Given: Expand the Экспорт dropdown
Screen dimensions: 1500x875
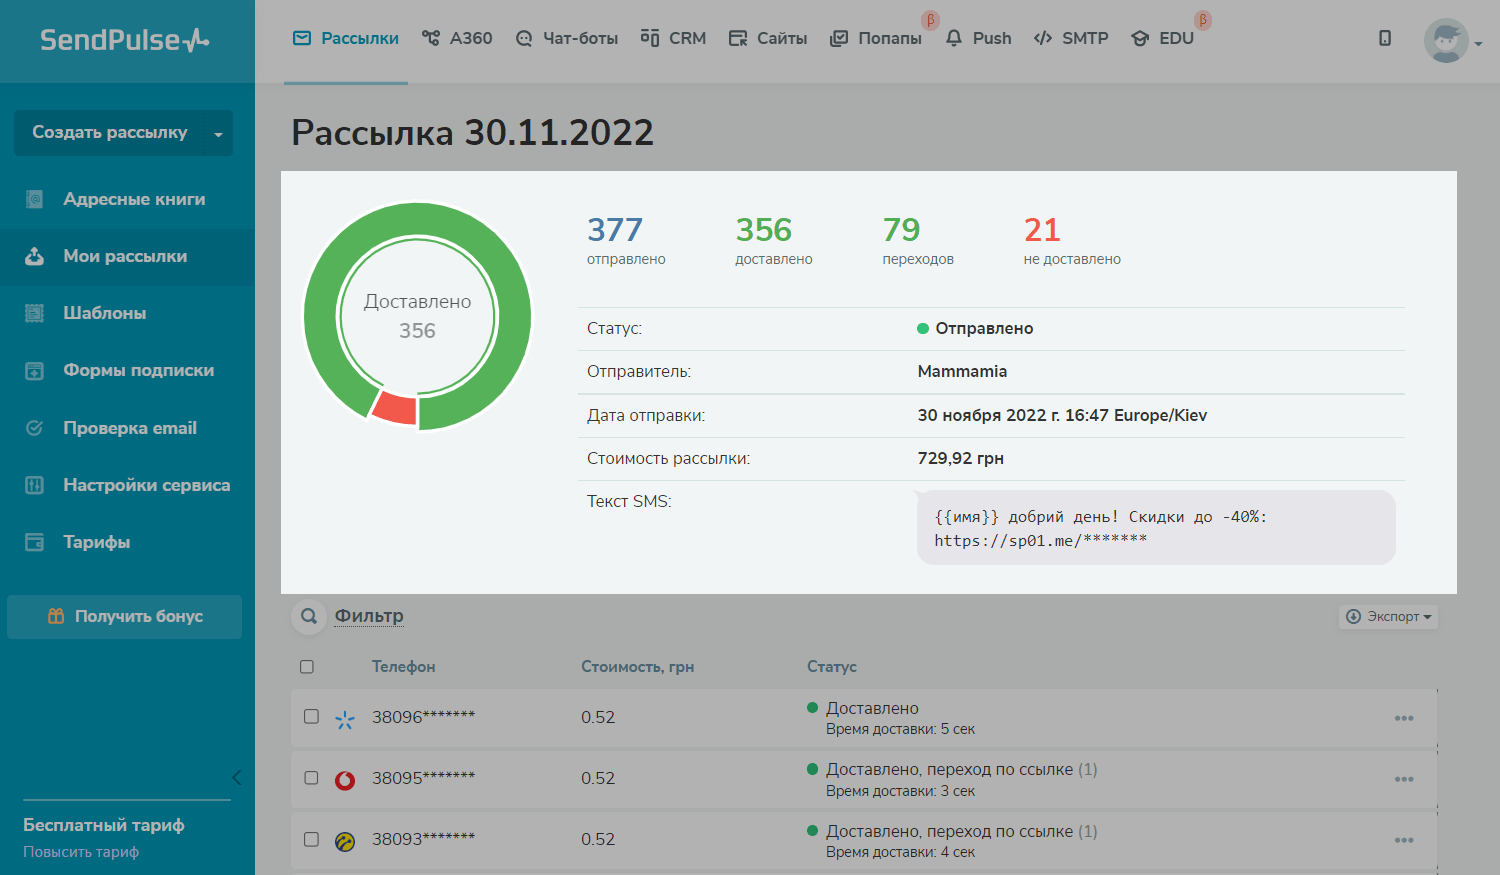Looking at the screenshot, I should coord(1388,617).
